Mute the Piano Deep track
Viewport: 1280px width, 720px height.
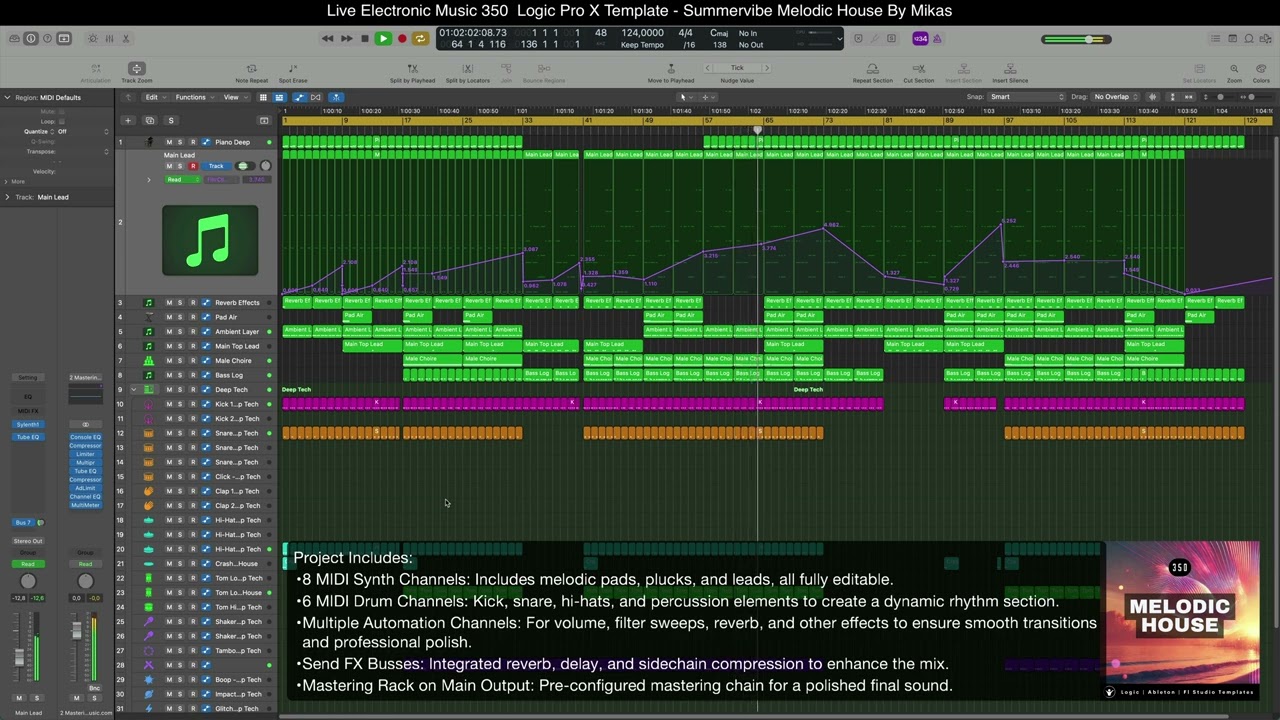[169, 142]
